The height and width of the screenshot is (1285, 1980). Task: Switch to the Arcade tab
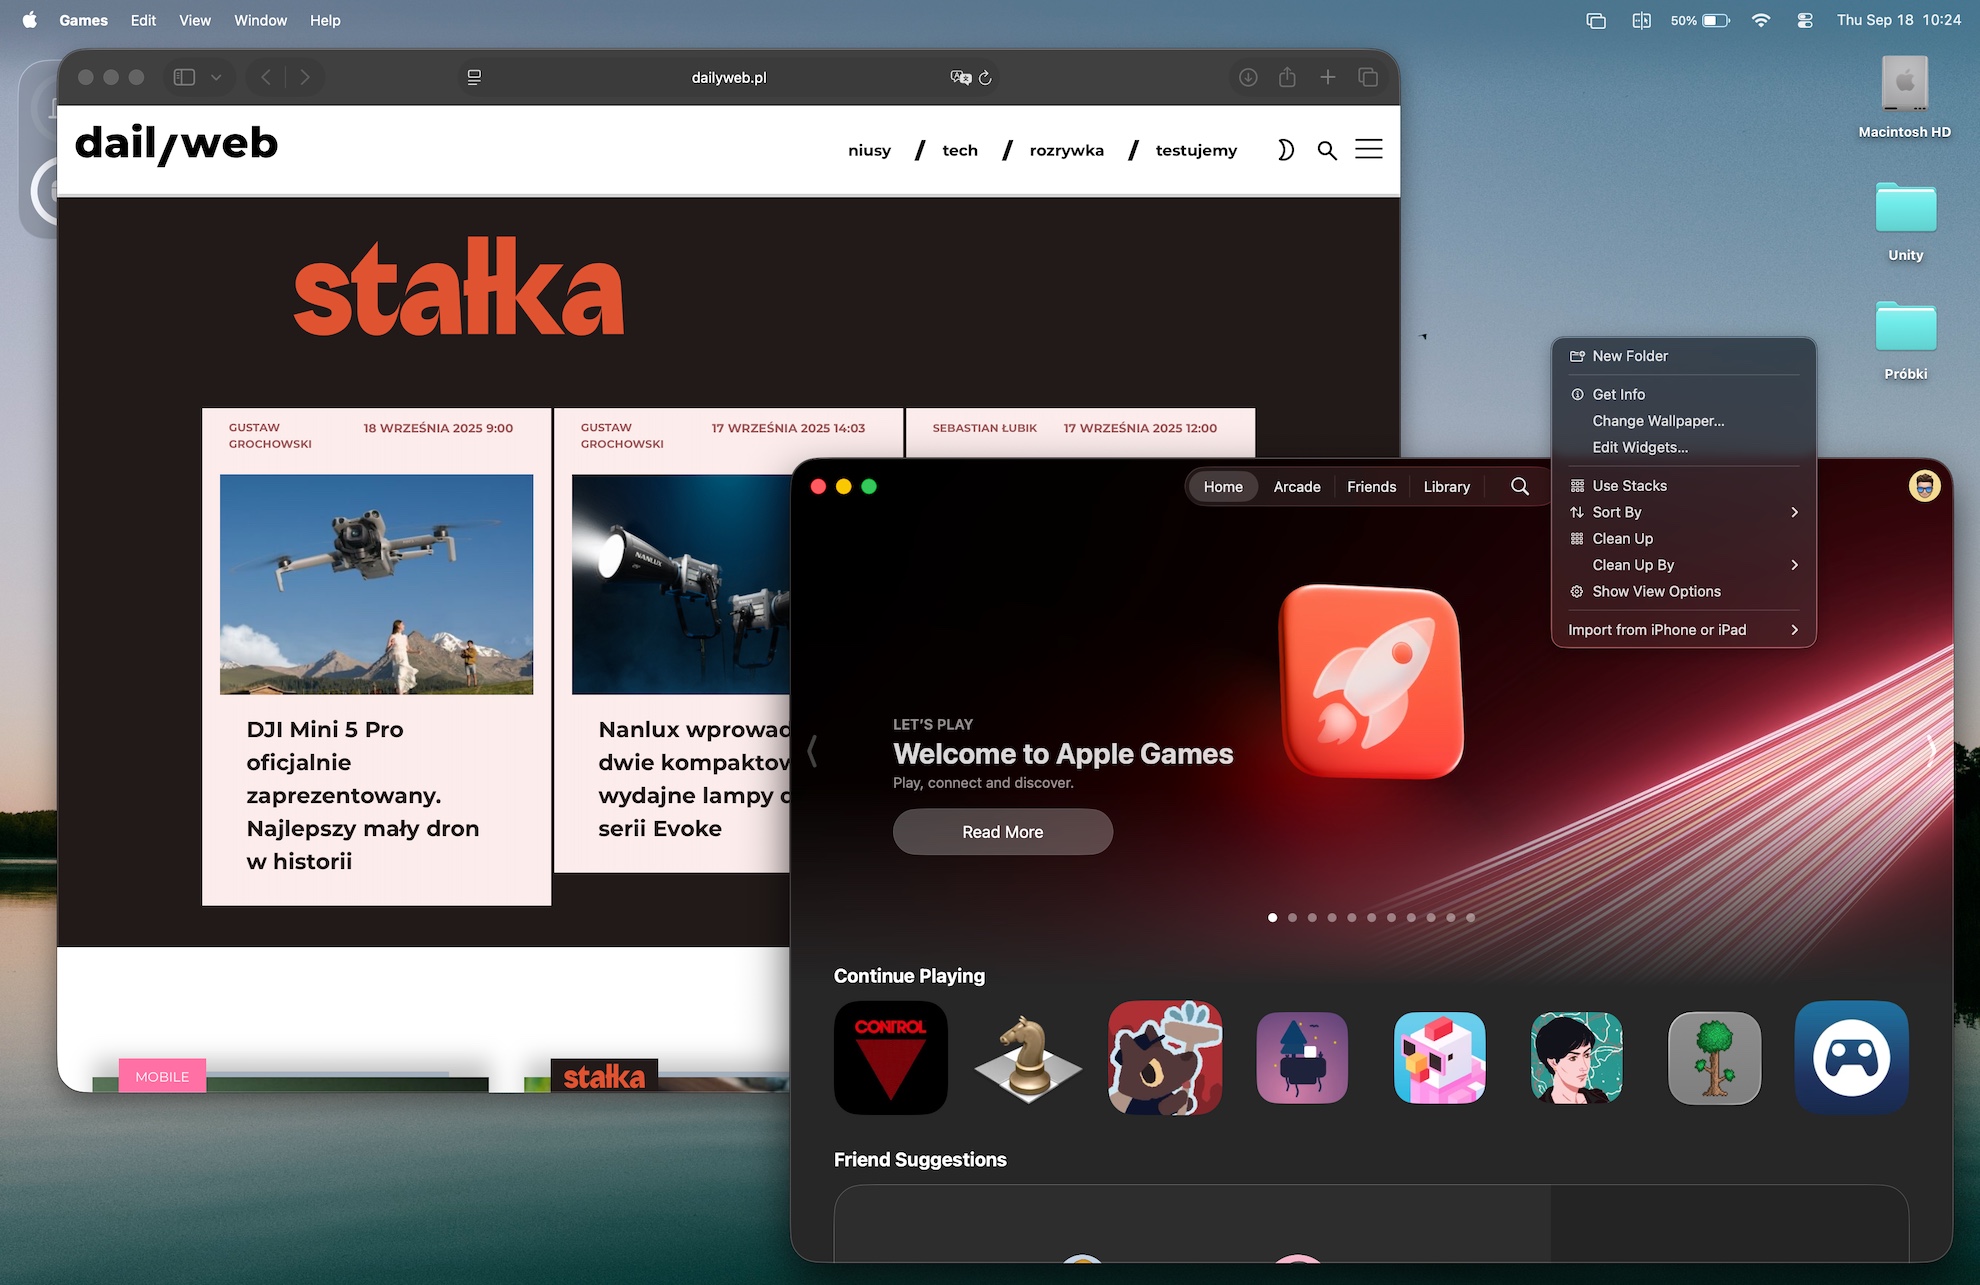[x=1296, y=487]
